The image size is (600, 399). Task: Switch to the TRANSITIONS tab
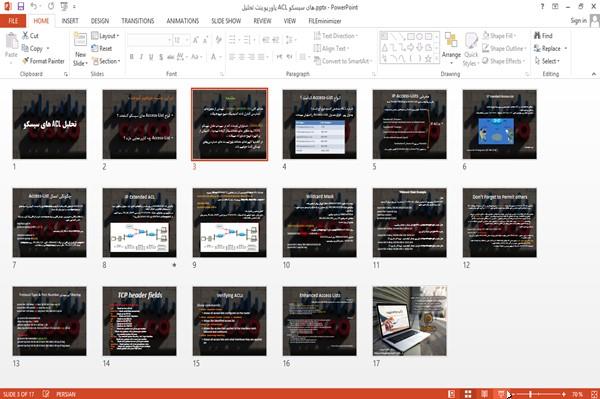[138, 21]
